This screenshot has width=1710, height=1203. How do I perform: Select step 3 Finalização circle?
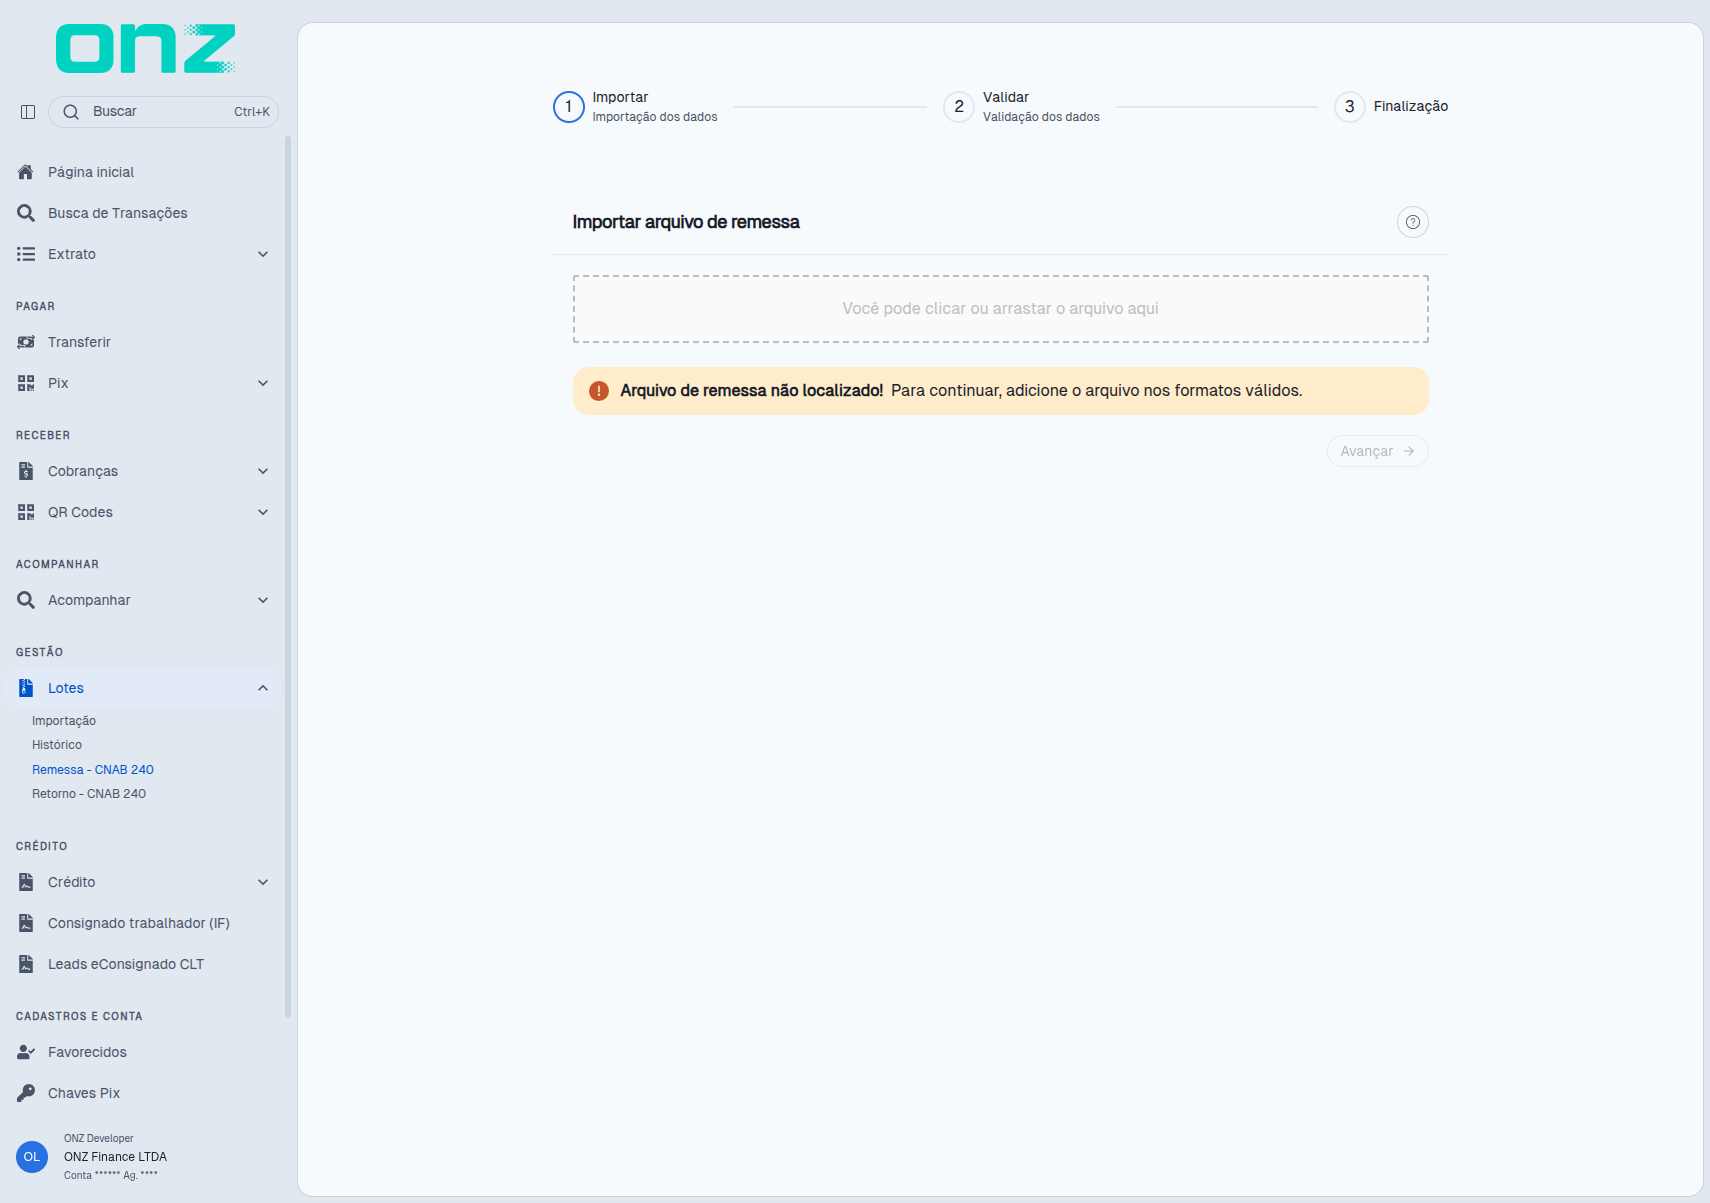point(1349,107)
